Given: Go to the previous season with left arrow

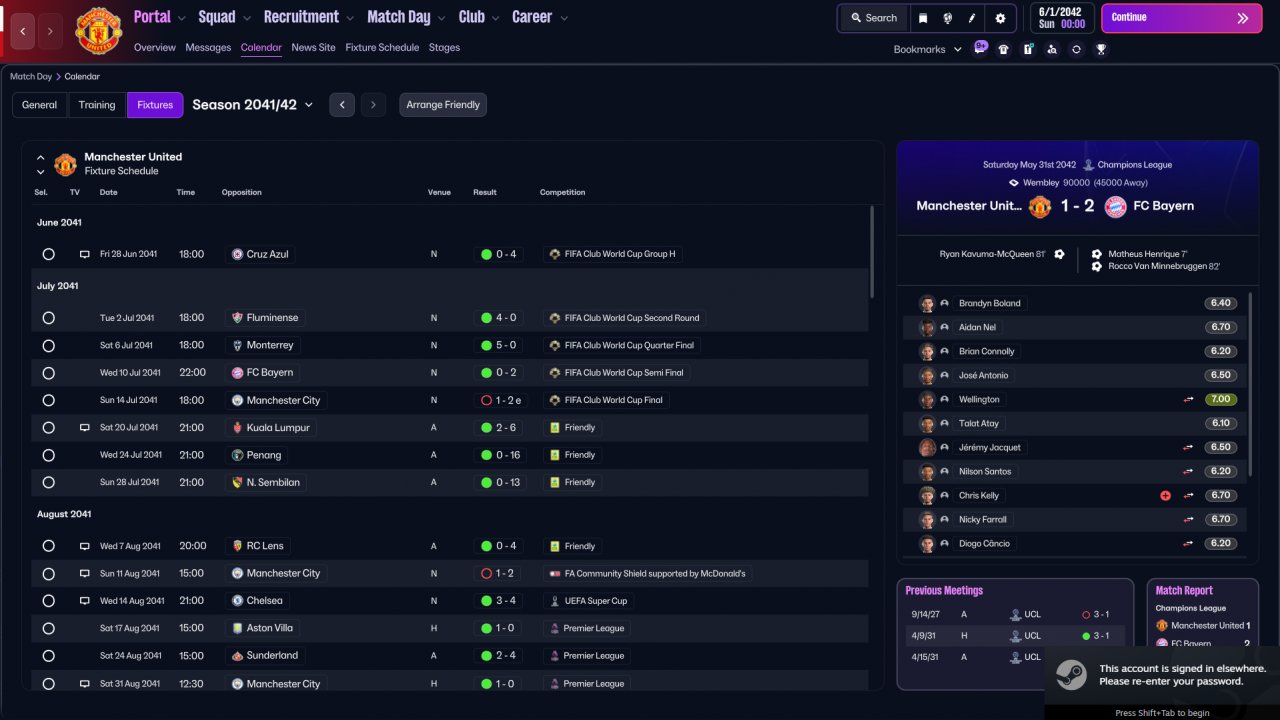Looking at the screenshot, I should point(342,105).
